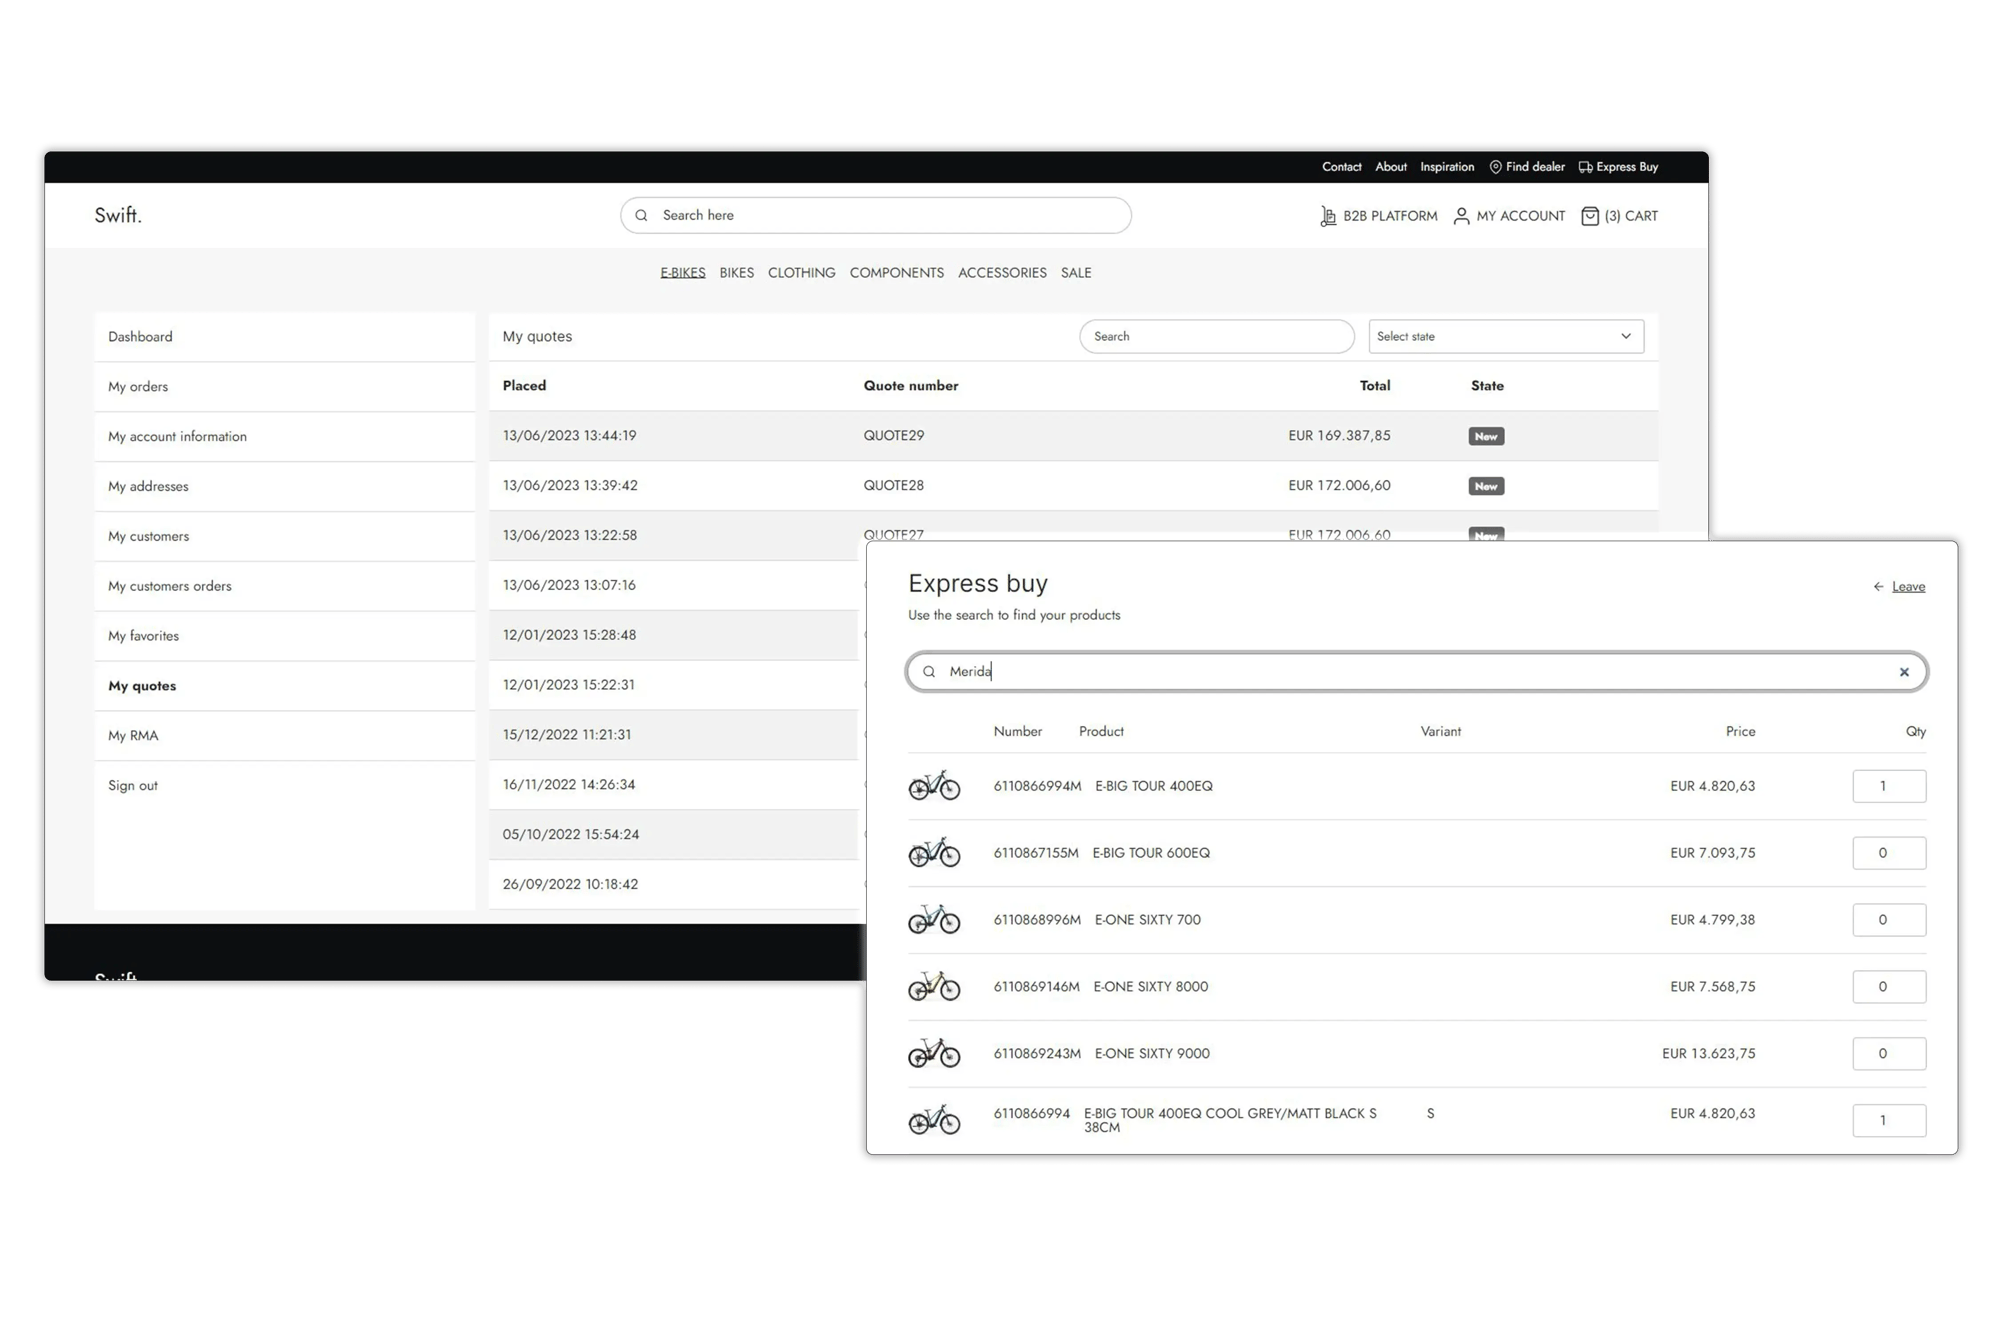Click the About link in the top bar
The image size is (2000, 1333).
[1390, 166]
